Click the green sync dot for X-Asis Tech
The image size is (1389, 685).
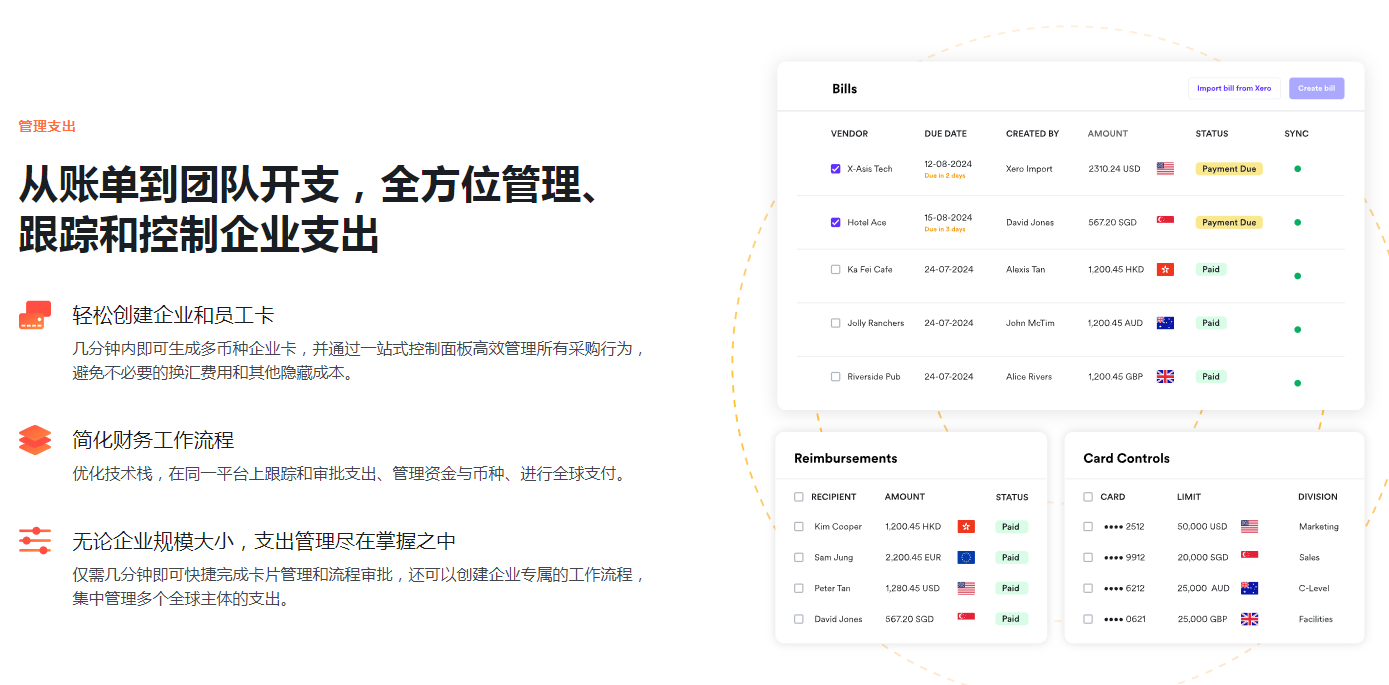coord(1297,170)
